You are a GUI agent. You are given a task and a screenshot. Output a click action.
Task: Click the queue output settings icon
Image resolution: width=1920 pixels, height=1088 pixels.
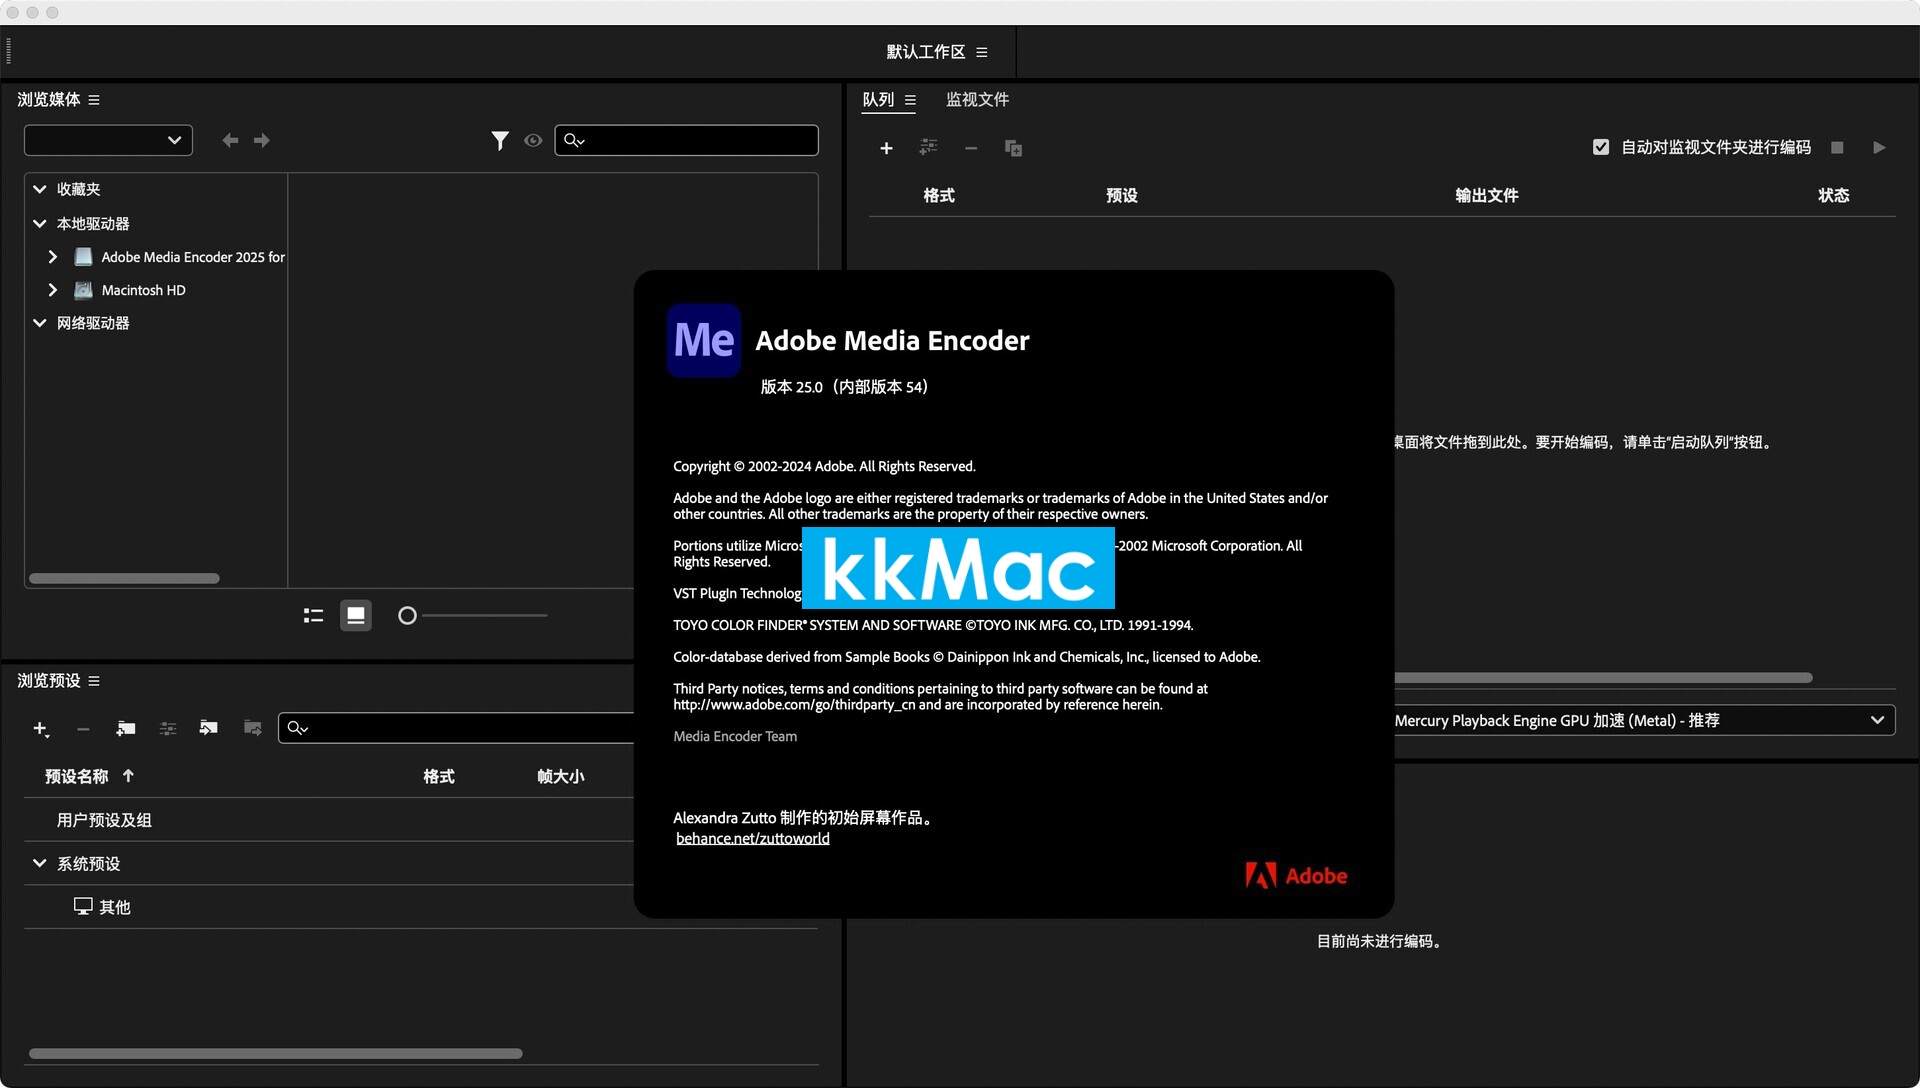(929, 148)
